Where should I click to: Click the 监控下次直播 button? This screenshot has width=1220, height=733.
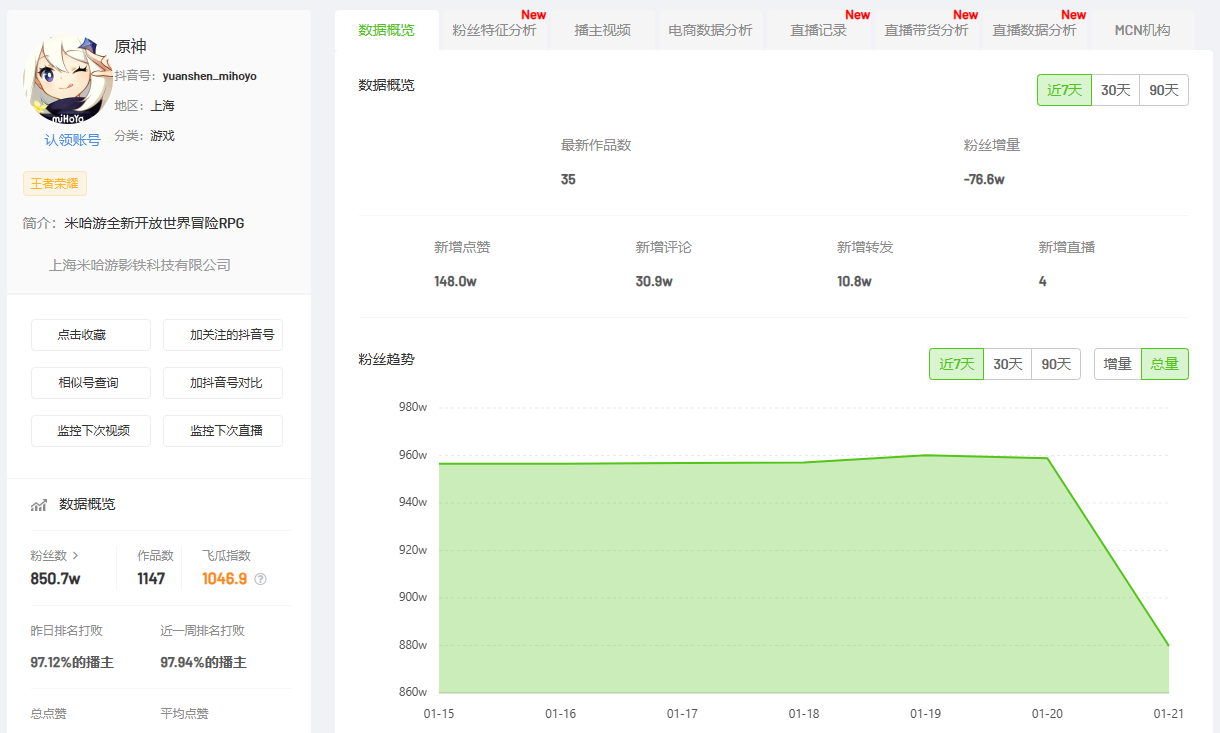coord(223,431)
